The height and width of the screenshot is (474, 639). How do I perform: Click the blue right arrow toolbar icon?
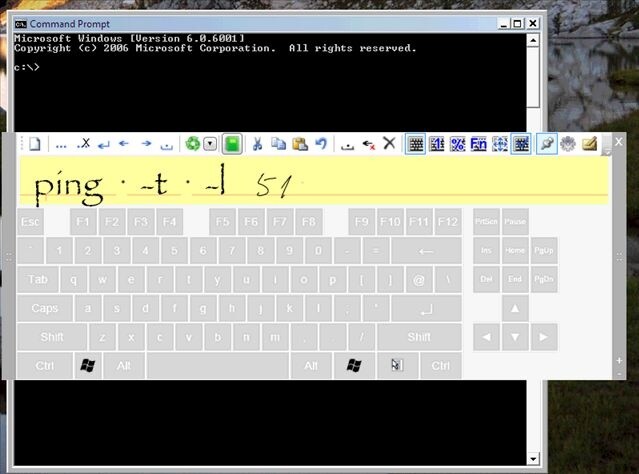tap(146, 143)
